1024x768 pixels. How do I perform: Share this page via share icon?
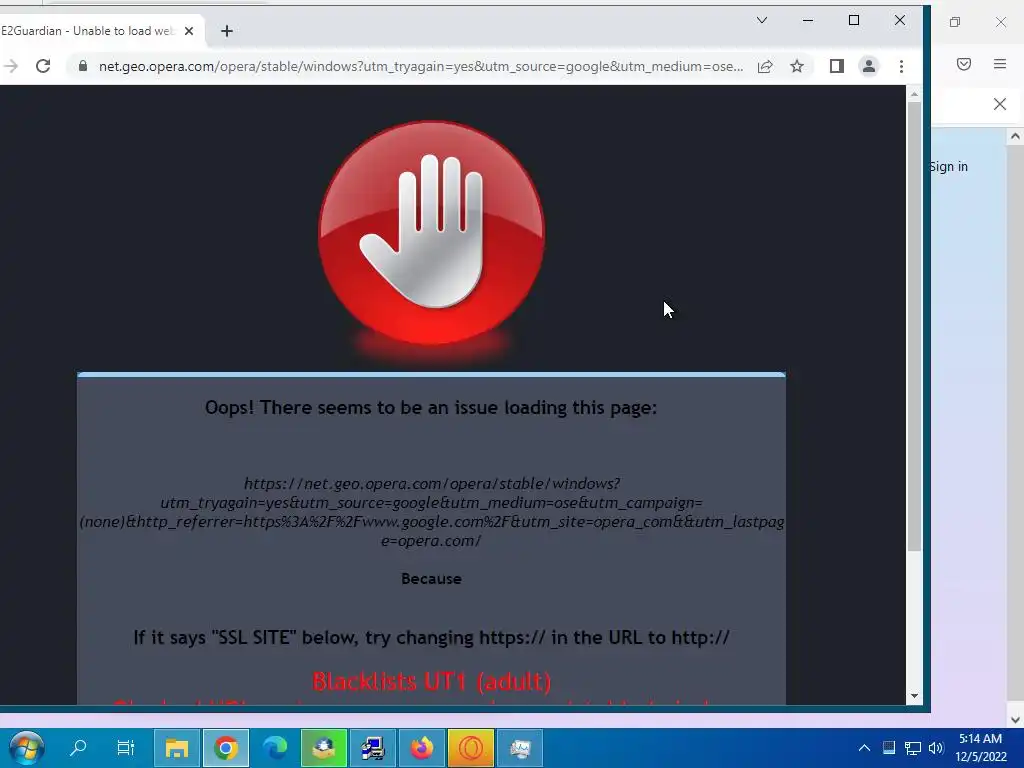765,66
